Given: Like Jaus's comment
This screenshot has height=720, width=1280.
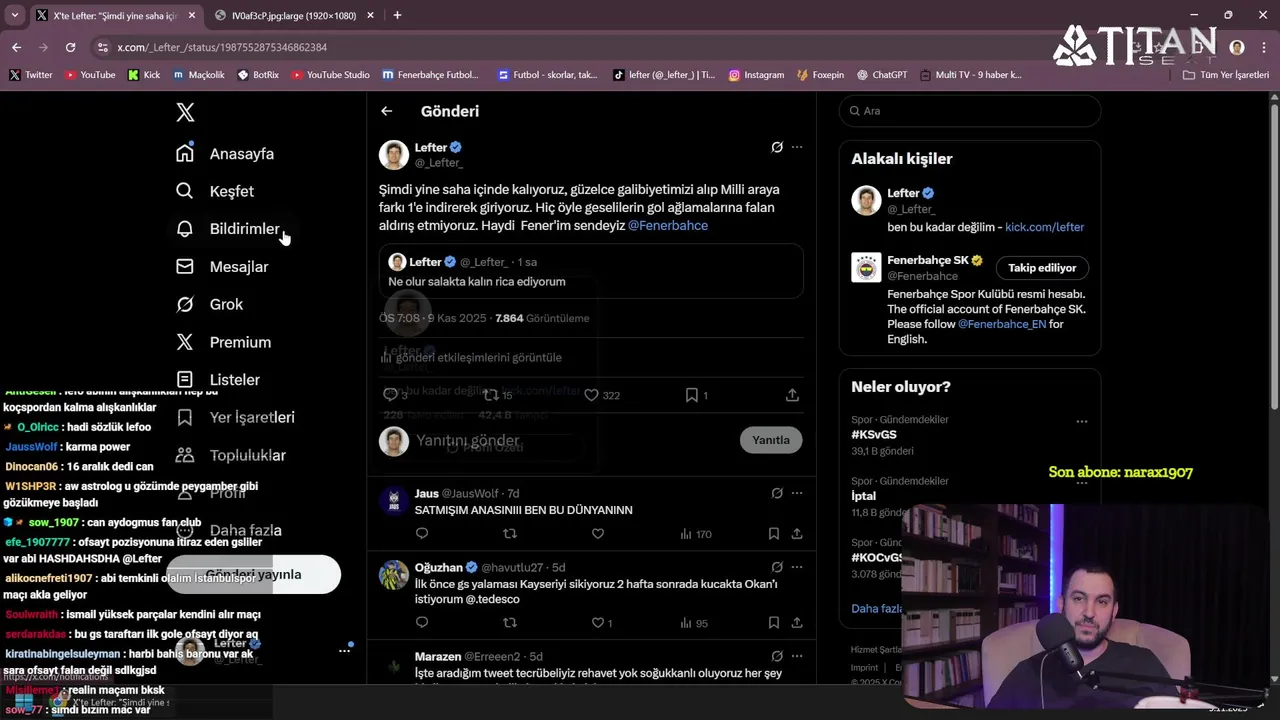Looking at the screenshot, I should pos(598,534).
